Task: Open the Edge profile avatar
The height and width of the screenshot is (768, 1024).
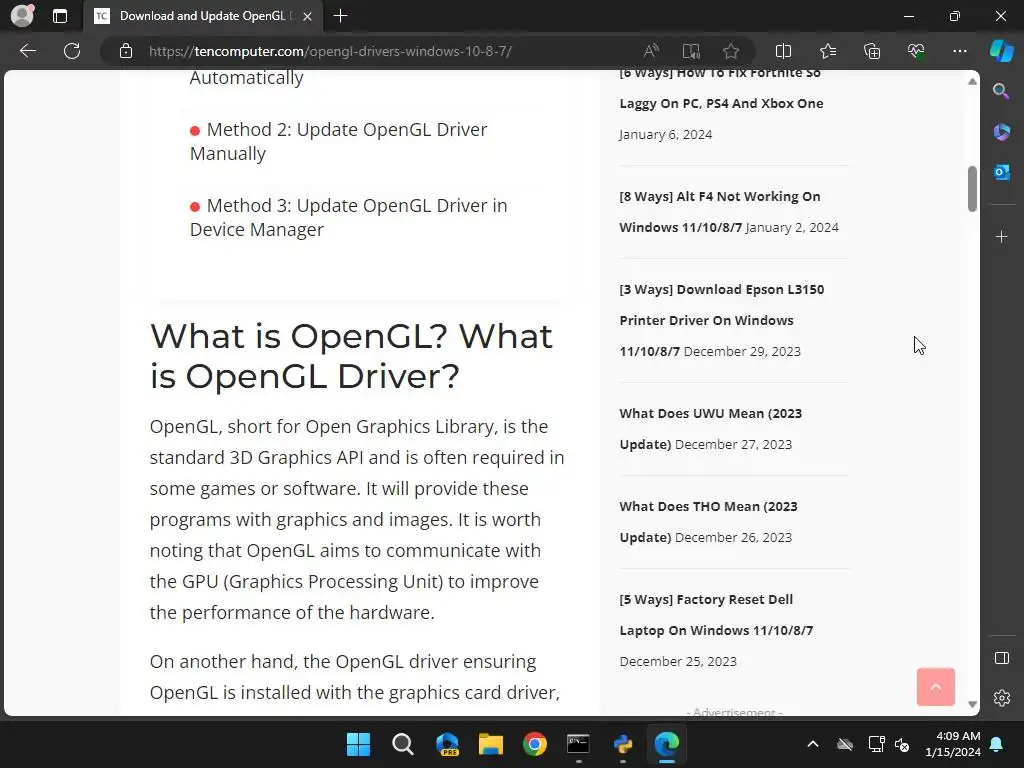Action: [x=22, y=16]
